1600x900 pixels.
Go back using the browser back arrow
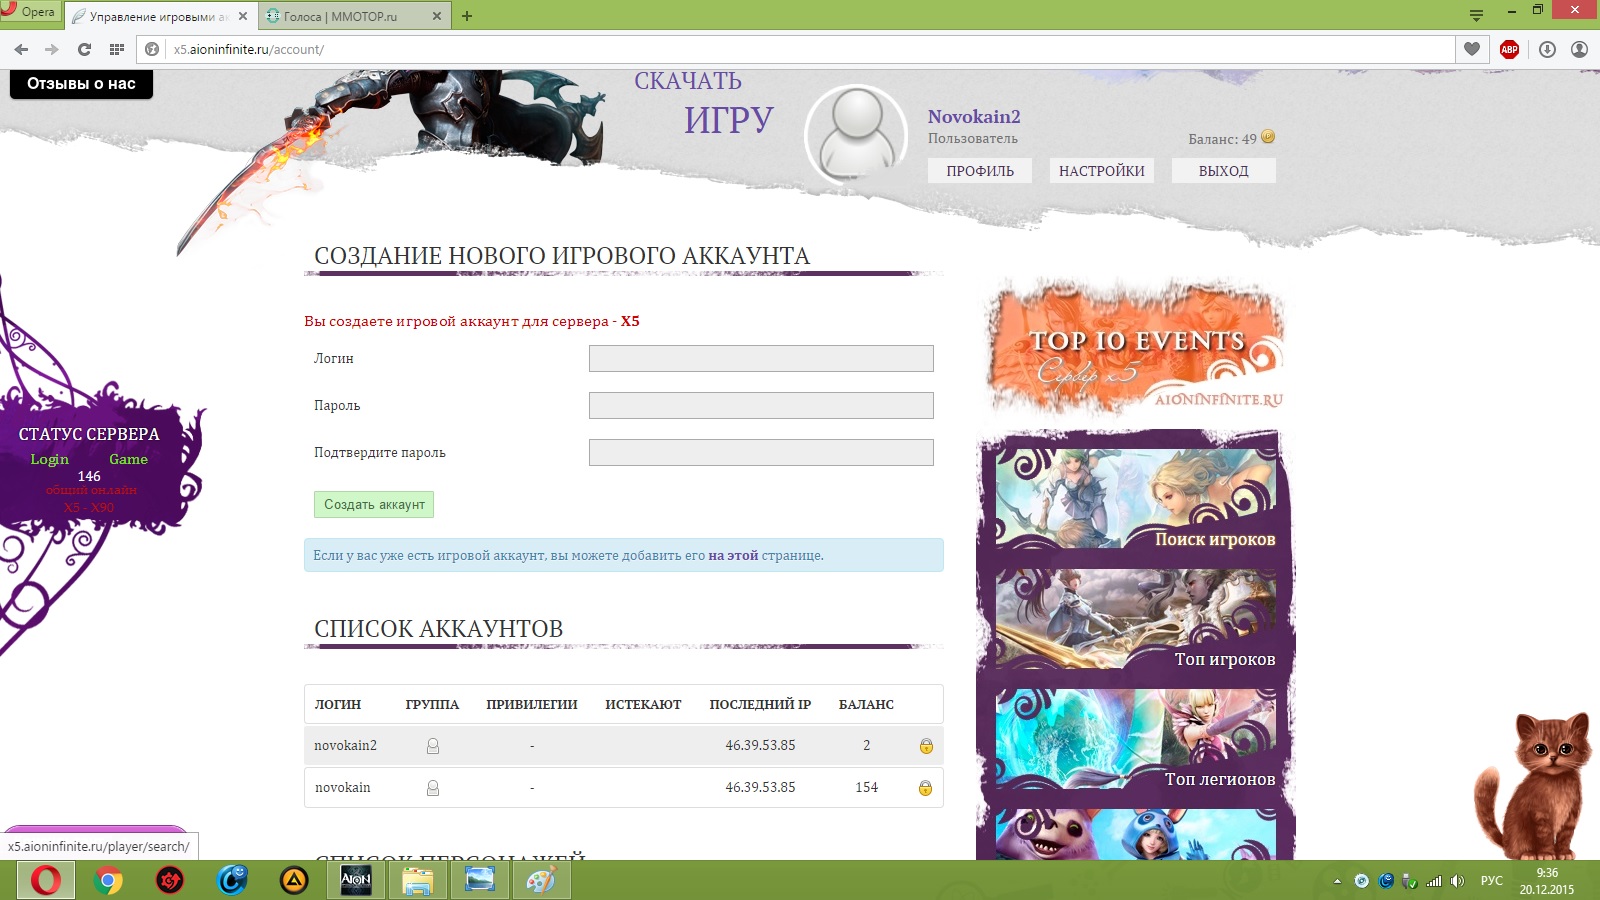click(21, 49)
